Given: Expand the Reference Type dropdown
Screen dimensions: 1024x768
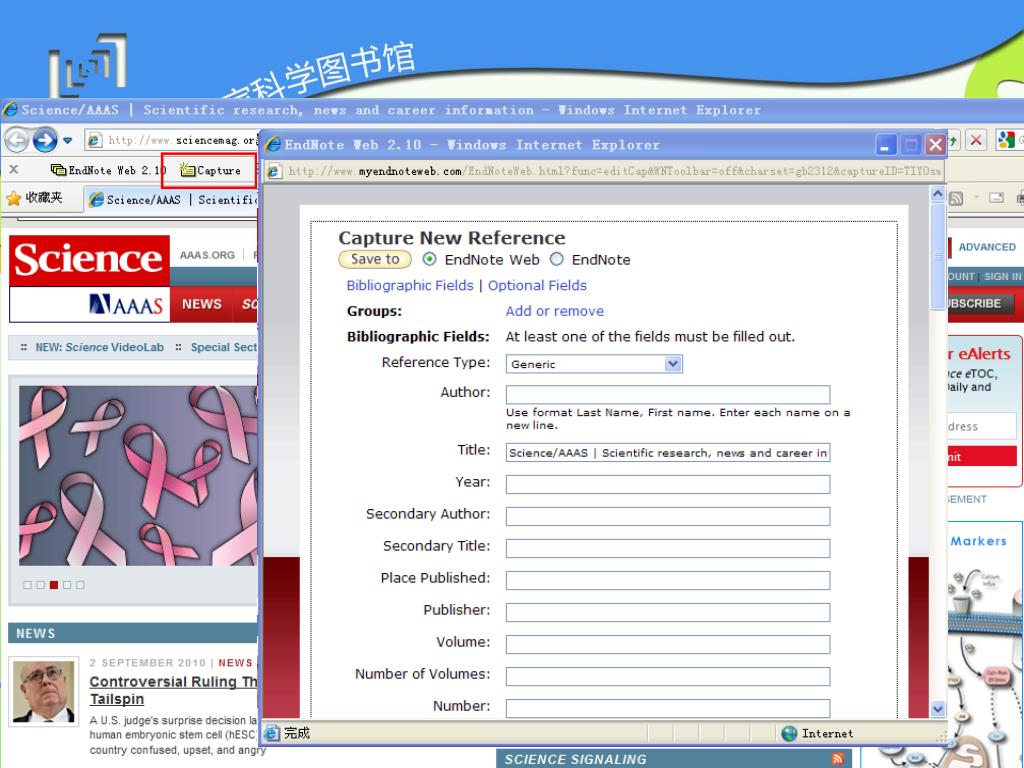Looking at the screenshot, I should point(673,364).
